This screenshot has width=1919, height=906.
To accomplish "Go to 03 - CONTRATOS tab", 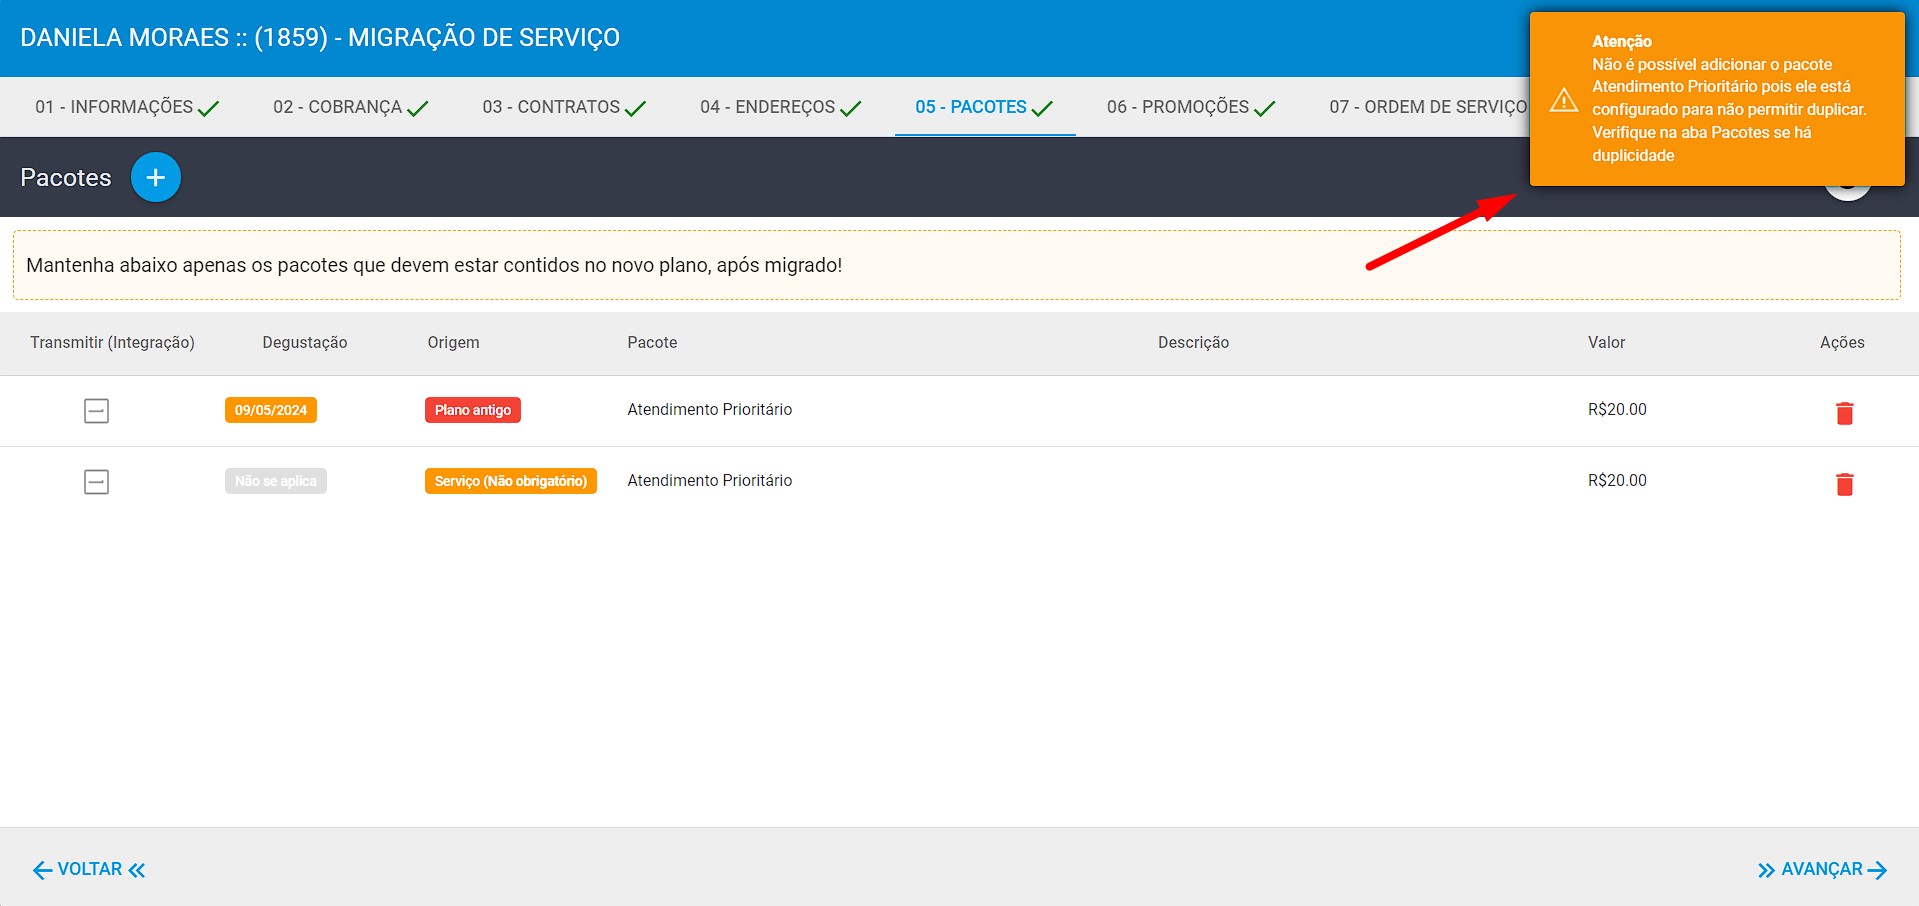I will (564, 107).
